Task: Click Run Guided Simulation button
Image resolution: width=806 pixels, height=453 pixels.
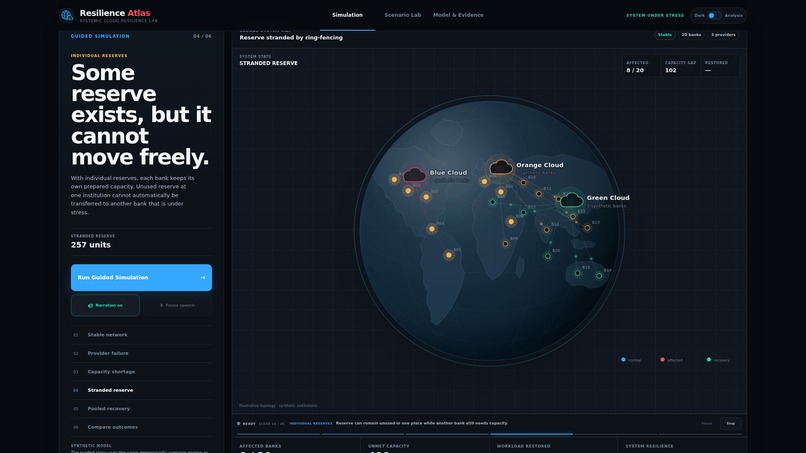Action: (141, 278)
